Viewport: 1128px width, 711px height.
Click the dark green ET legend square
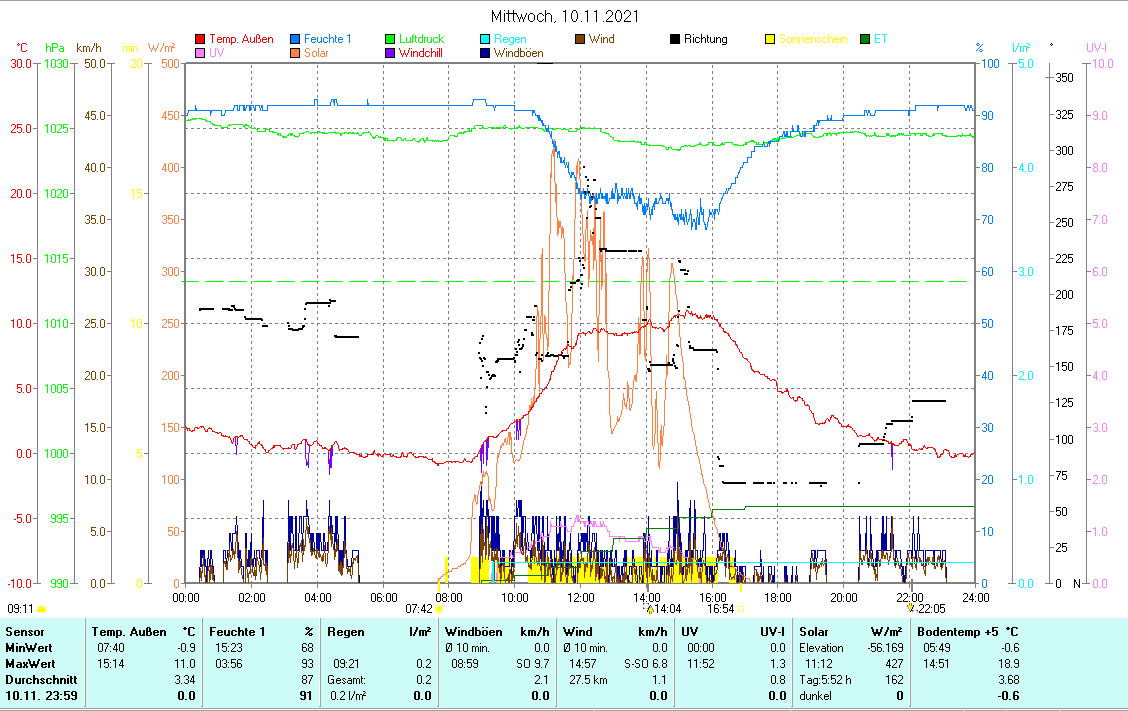coord(865,40)
